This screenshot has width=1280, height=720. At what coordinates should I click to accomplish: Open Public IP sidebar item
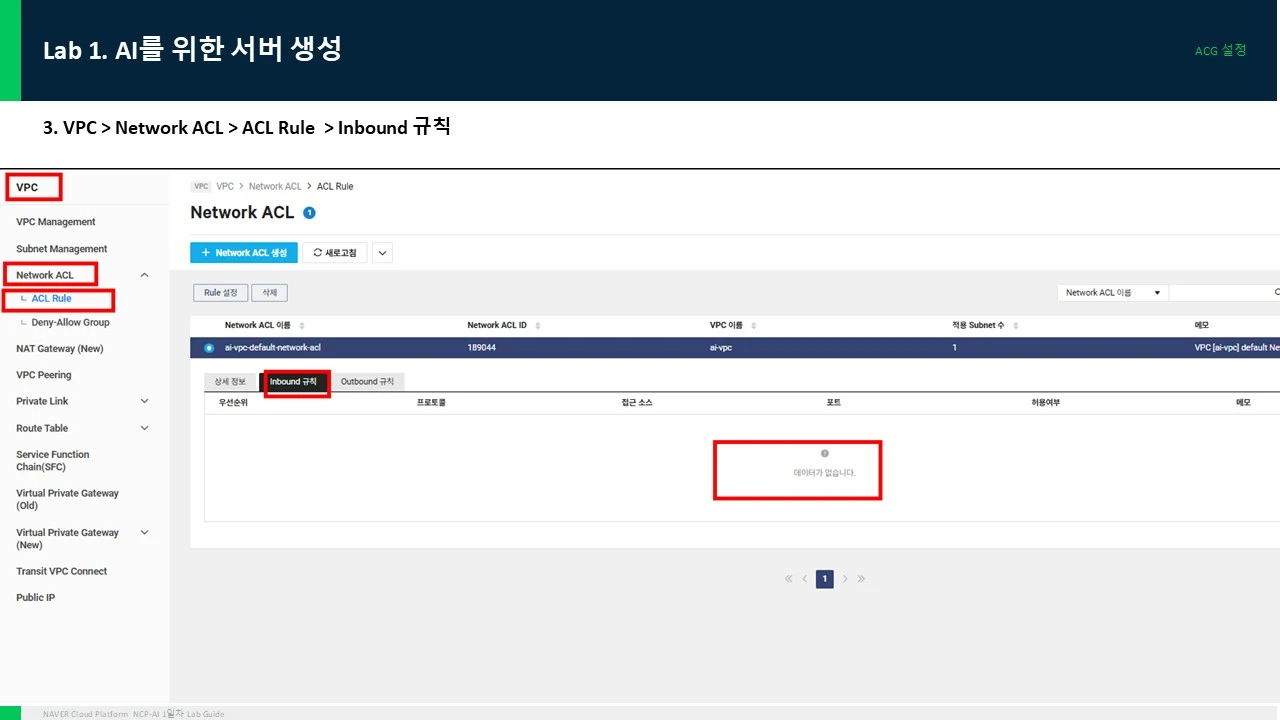tap(35, 598)
